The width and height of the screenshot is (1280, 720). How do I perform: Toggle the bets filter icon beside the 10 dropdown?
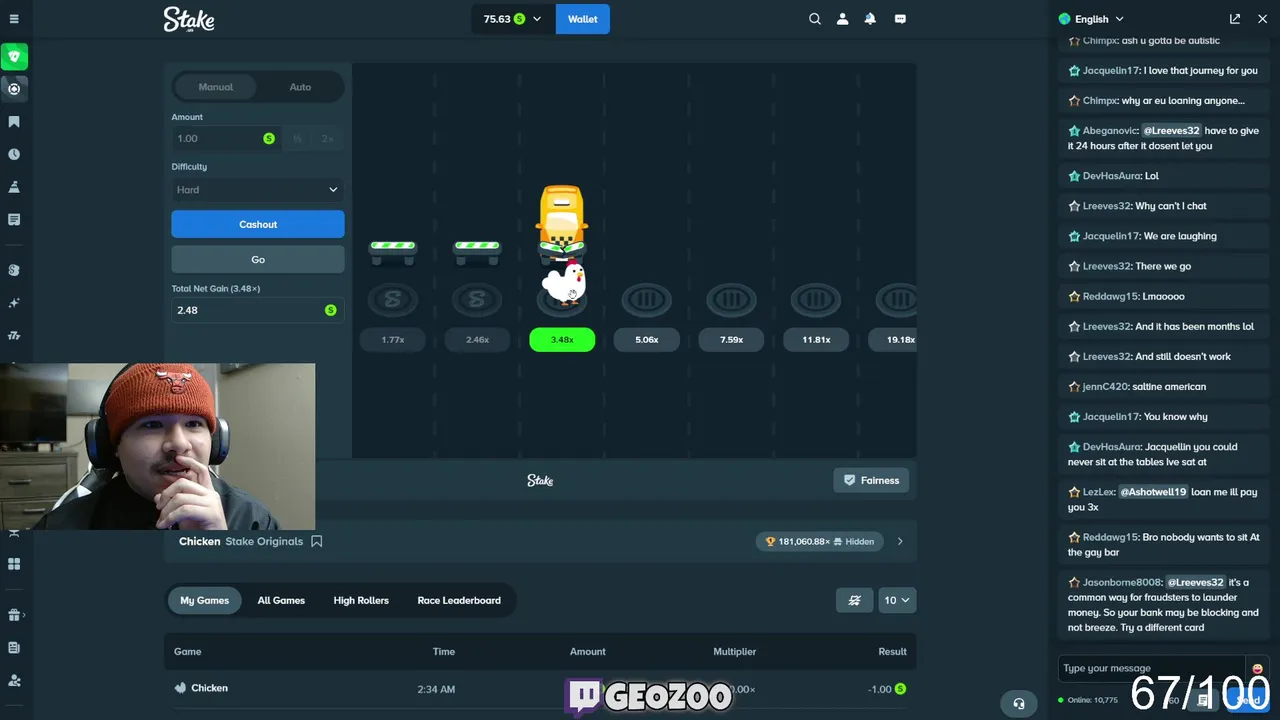tap(854, 600)
